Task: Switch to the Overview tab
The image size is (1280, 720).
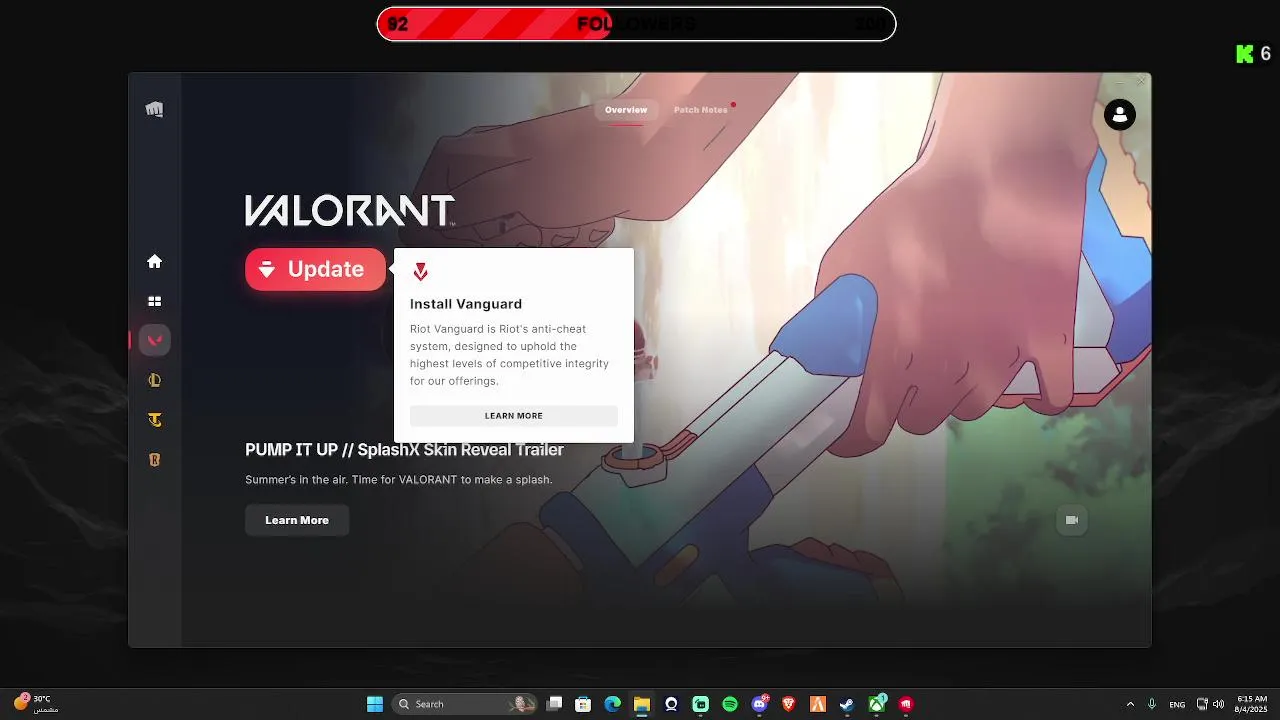Action: [626, 110]
